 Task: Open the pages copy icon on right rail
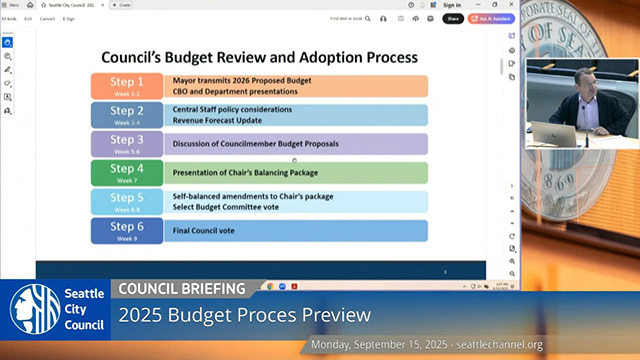(x=512, y=77)
